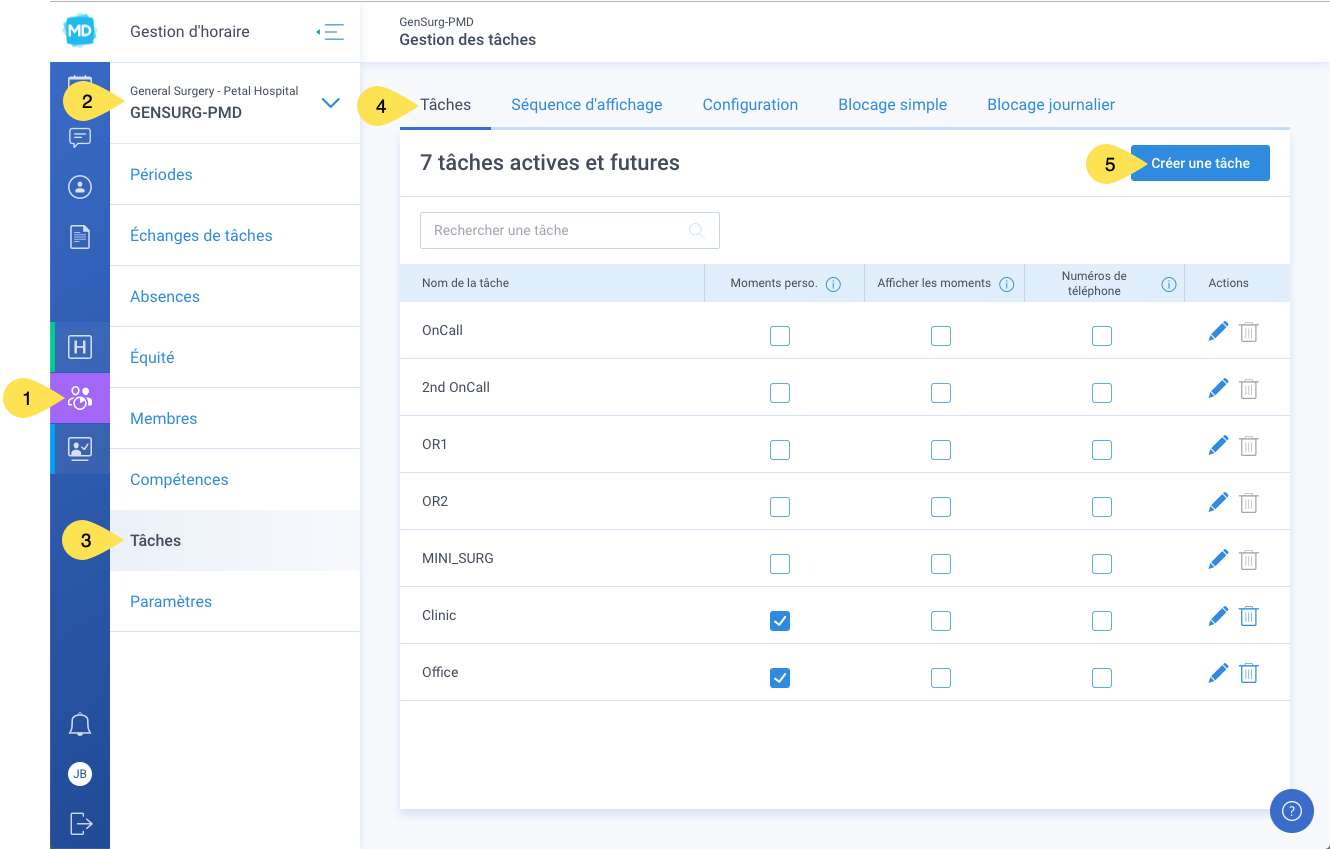
Task: Click the Rechercher une tâche search field
Action: [570, 230]
